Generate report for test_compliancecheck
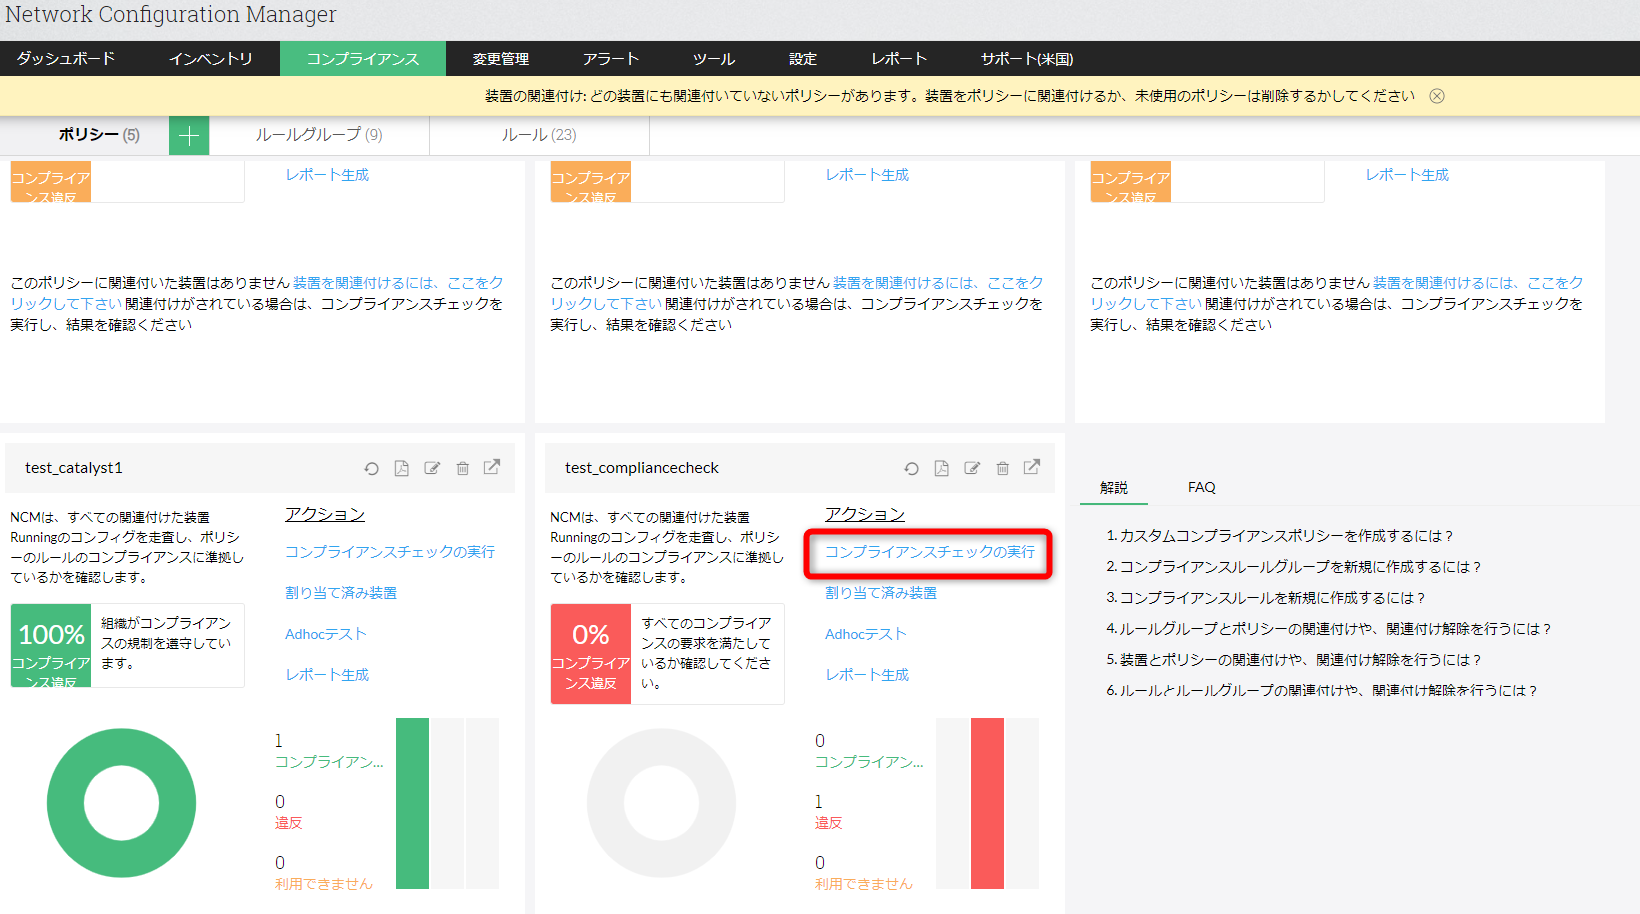Viewport: 1640px width, 914px height. click(867, 675)
